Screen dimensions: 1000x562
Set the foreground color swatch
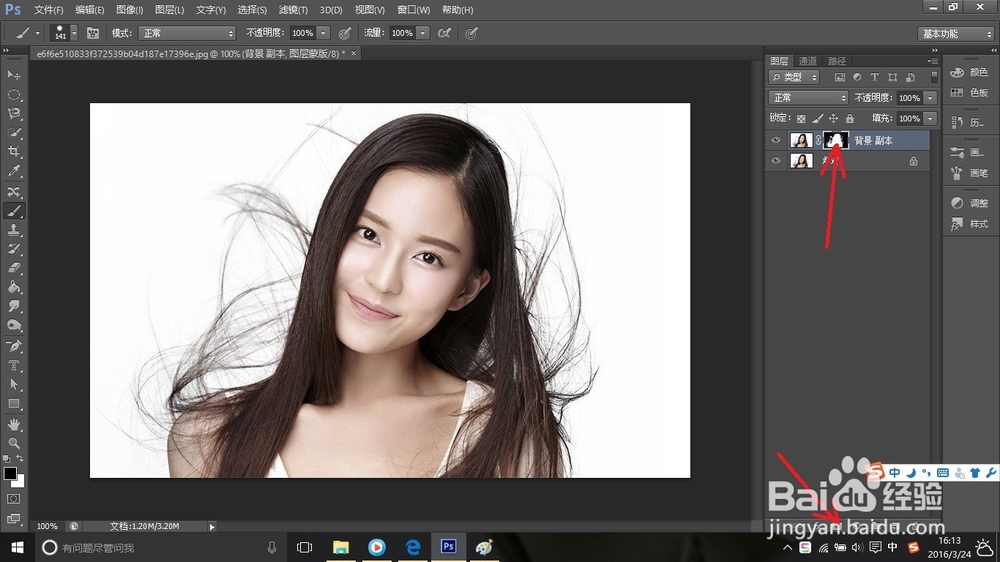point(10,473)
